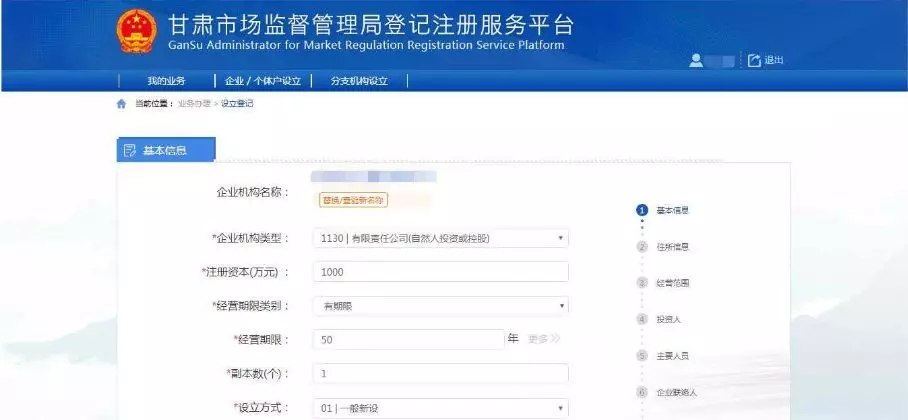The image size is (908, 420).
Task: Open the 企业 / 个体户设立 menu
Action: (x=263, y=81)
